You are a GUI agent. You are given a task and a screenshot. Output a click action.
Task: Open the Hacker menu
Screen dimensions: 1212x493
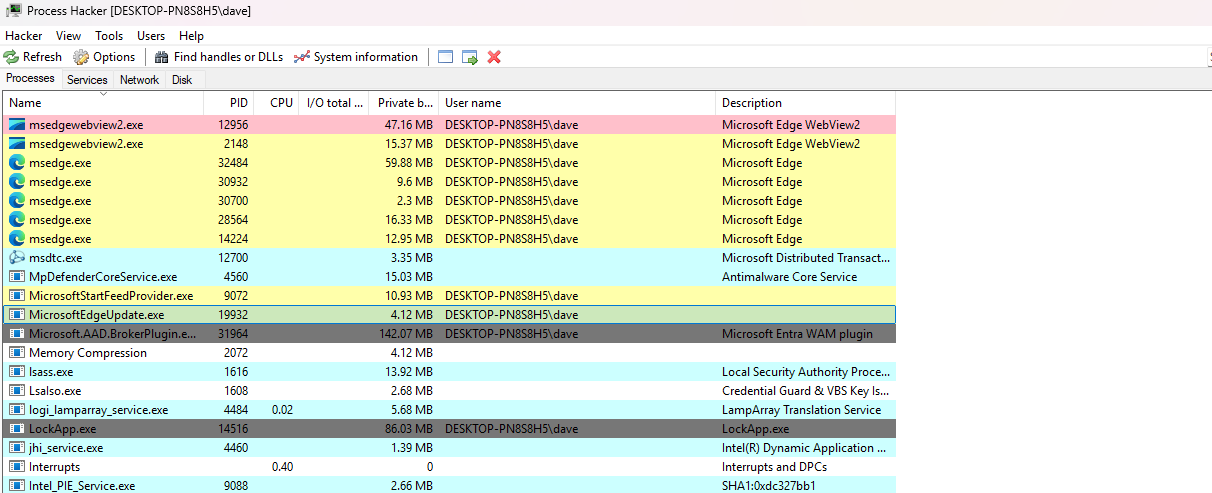tap(24, 36)
